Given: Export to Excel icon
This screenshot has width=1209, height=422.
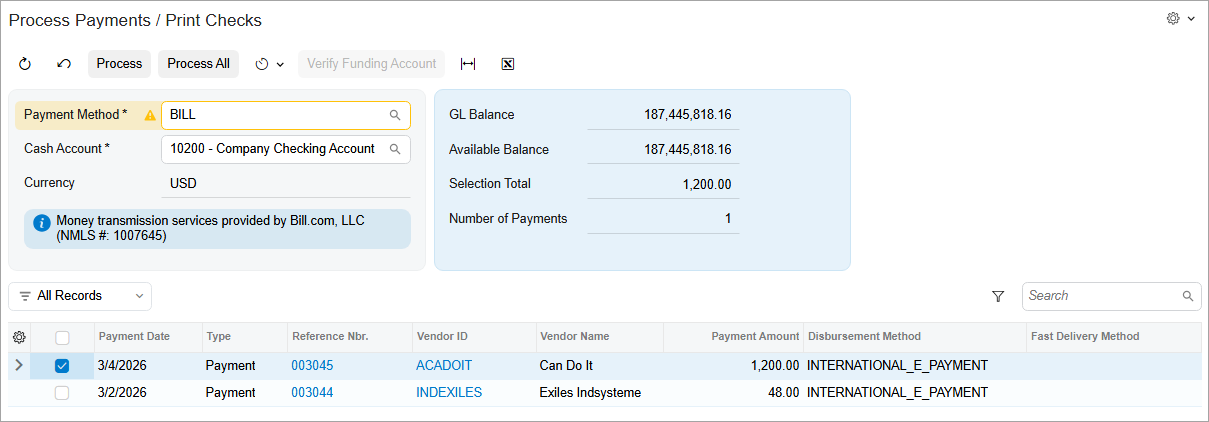Looking at the screenshot, I should (x=507, y=64).
